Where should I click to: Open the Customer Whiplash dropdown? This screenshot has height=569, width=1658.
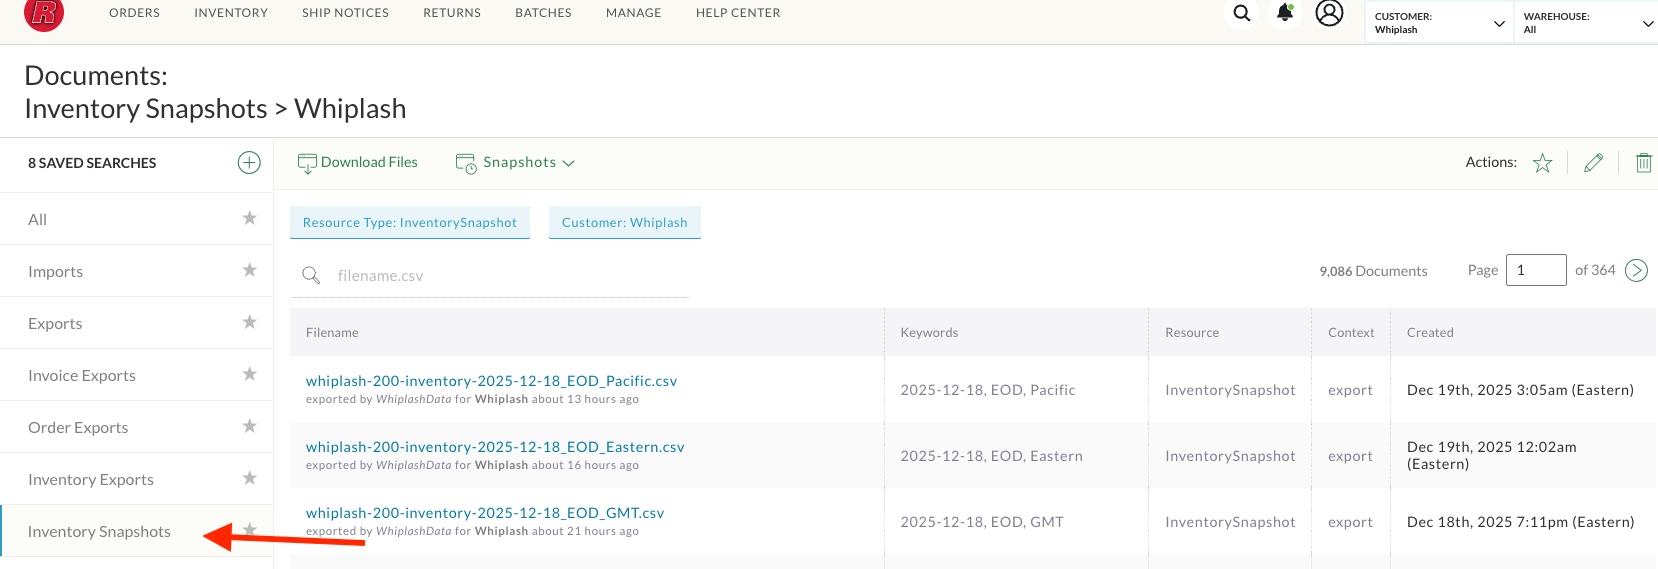coord(1439,23)
